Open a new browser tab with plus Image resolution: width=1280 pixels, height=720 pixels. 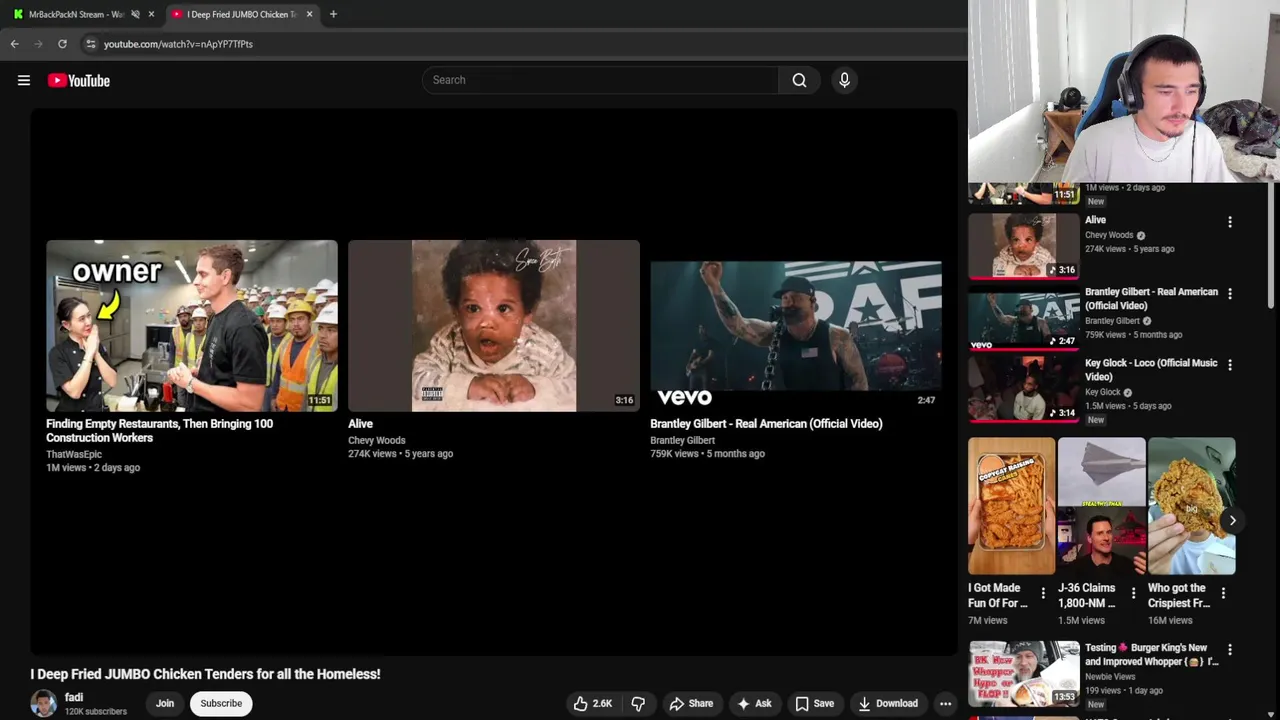tap(333, 14)
